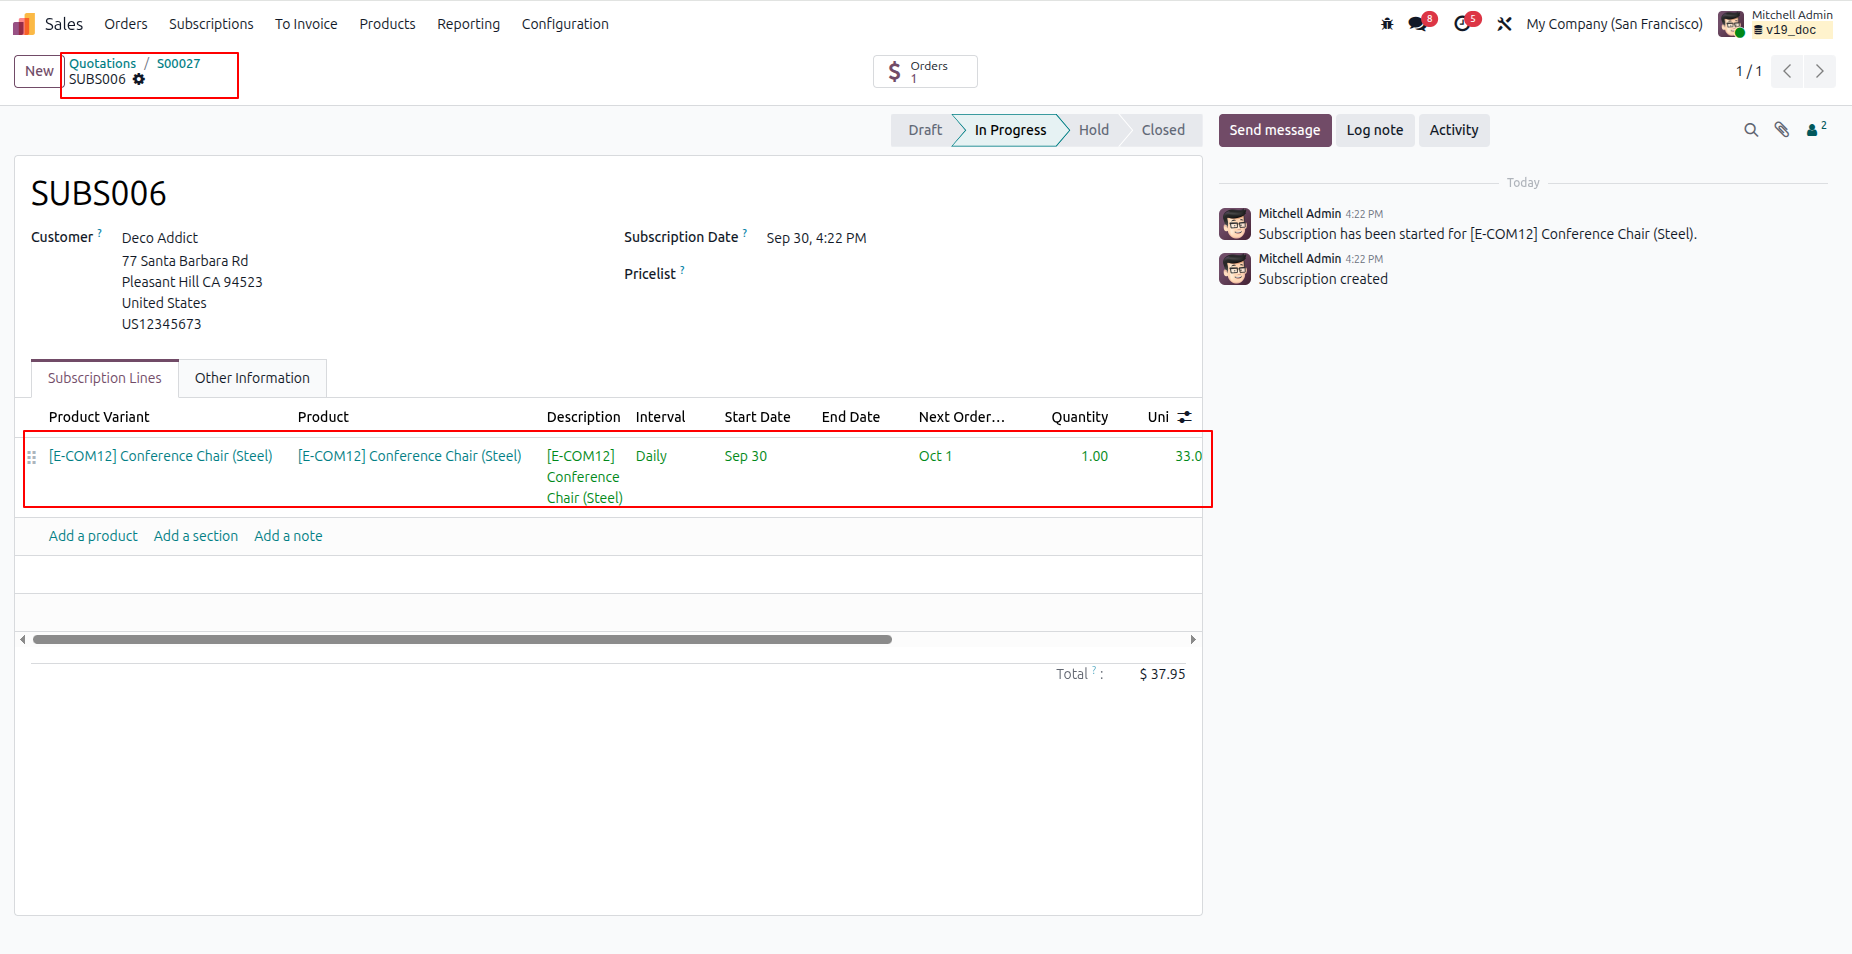The image size is (1852, 954).
Task: Open the Mitchell Admin user menu
Action: 1777,23
